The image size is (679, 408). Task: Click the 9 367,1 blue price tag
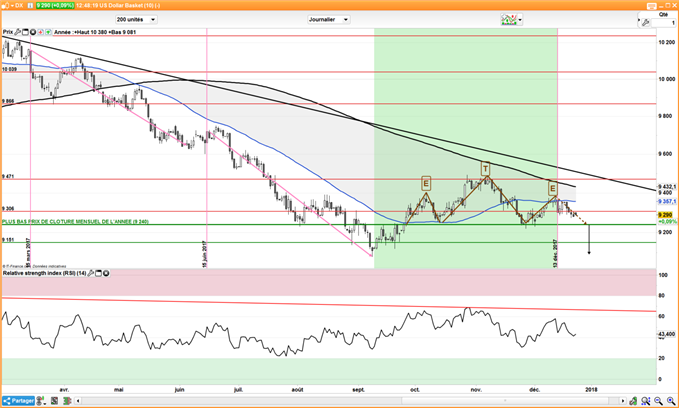(x=667, y=201)
